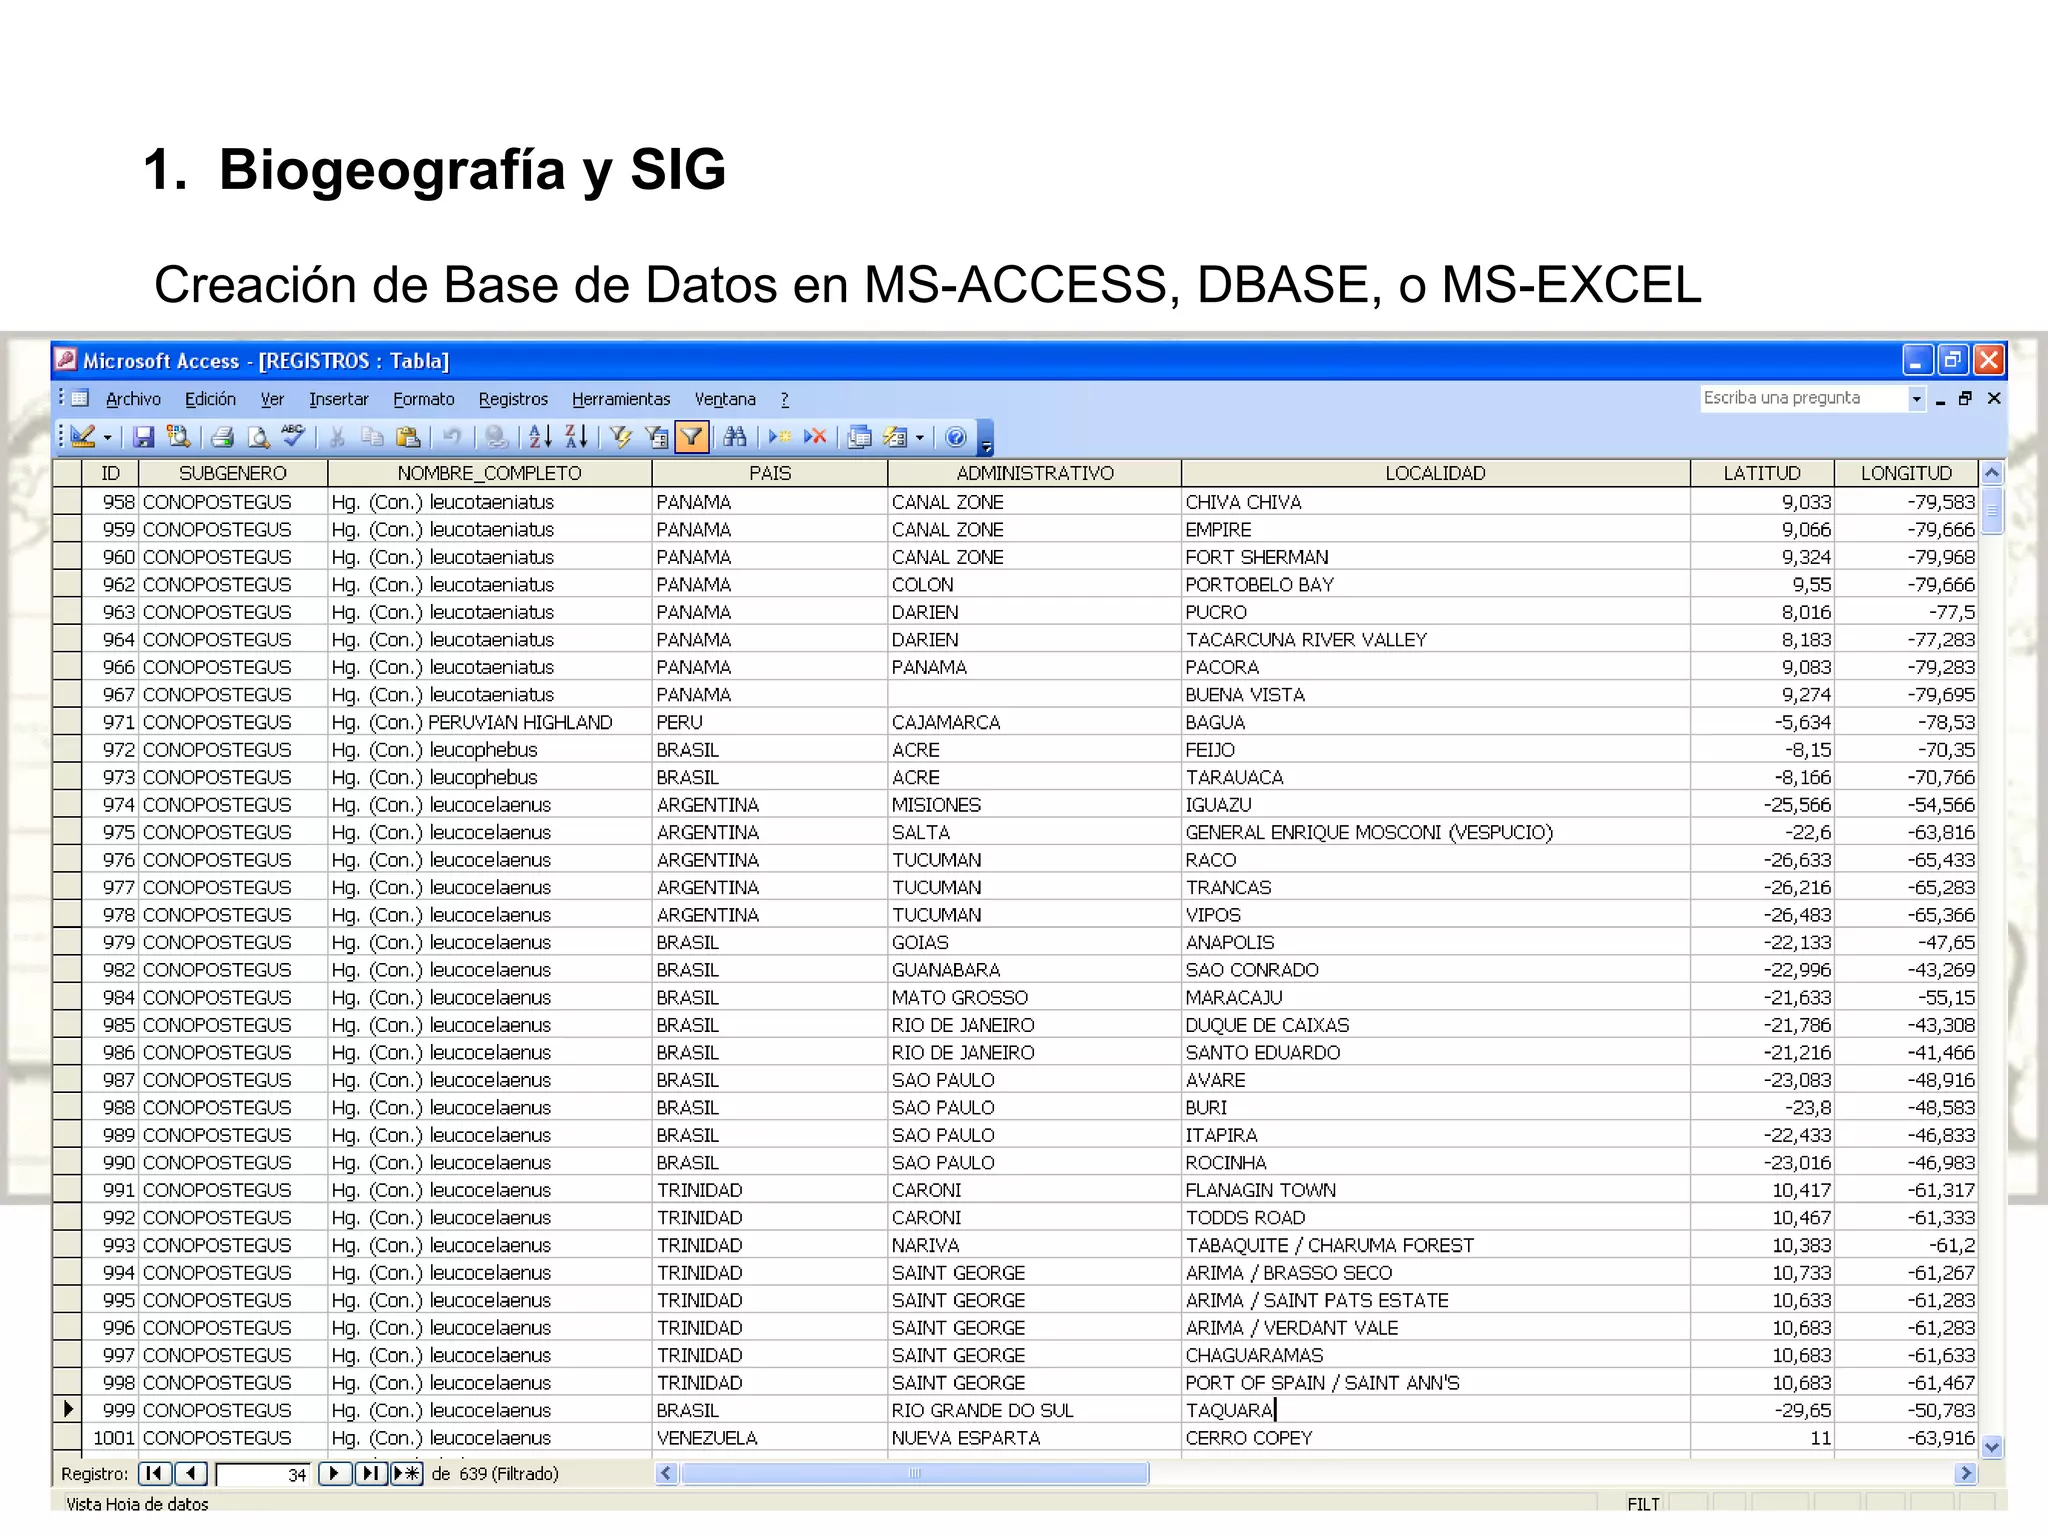Click the Delete Record icon

click(815, 437)
